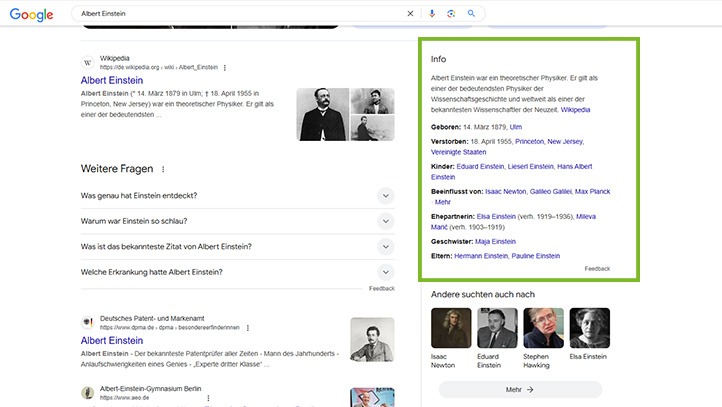
Task: Expand question about Einstein's bekannteste Zitat
Action: [238, 247]
